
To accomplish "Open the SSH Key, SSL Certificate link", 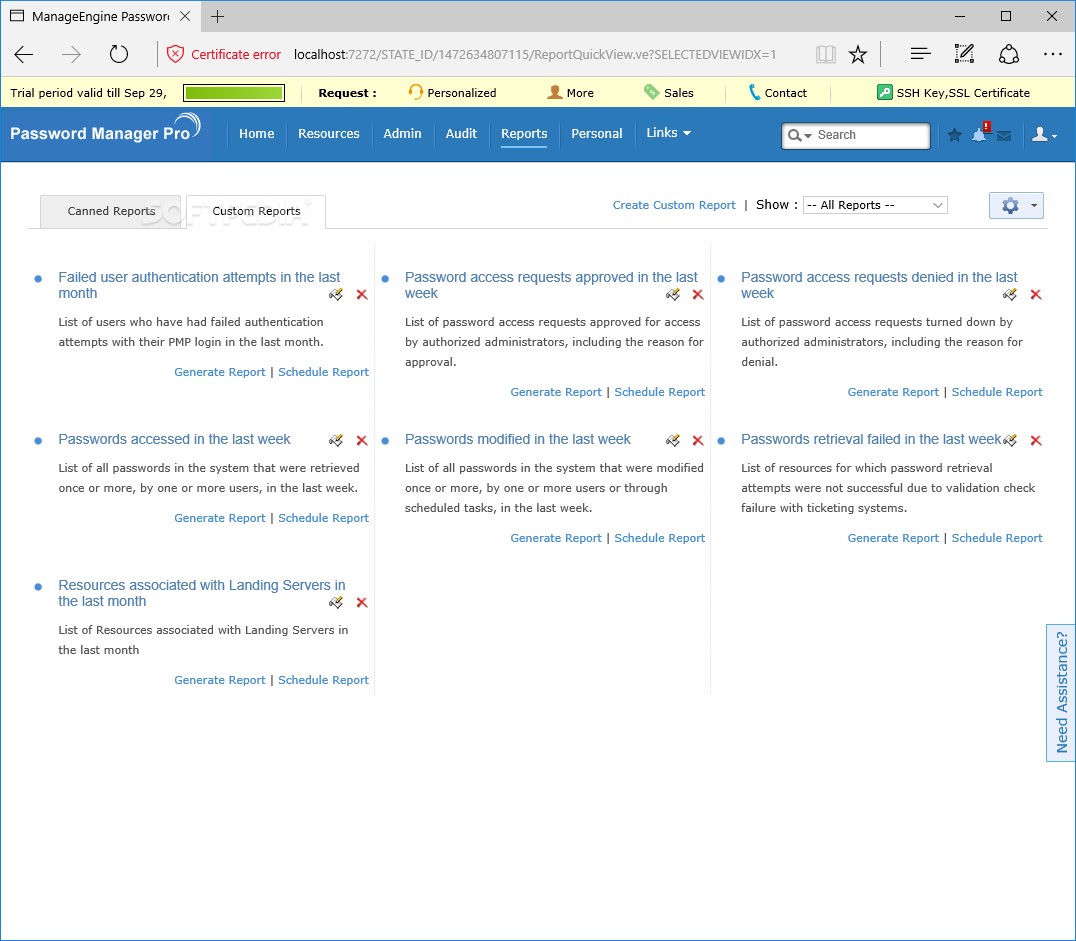I will [x=953, y=93].
